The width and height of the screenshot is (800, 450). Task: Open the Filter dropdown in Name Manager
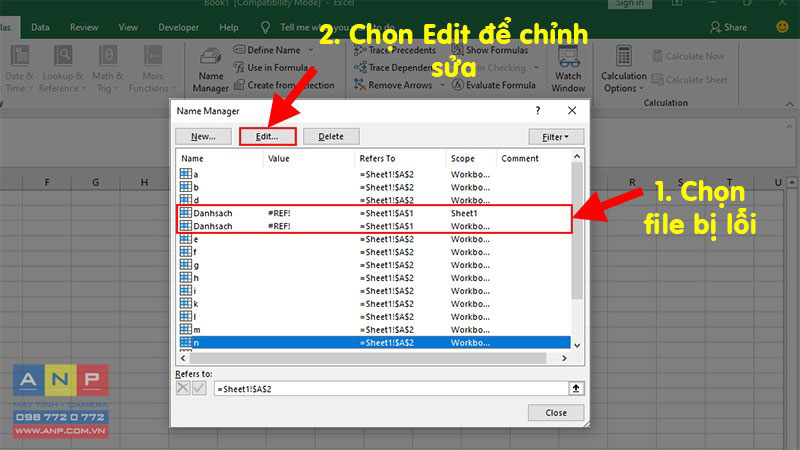tap(556, 137)
